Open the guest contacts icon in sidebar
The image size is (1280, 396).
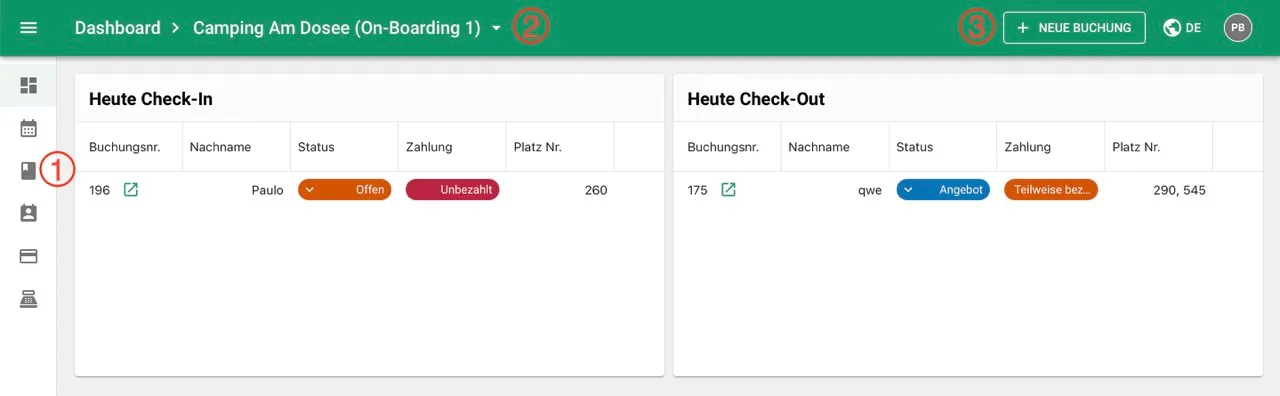[x=29, y=213]
